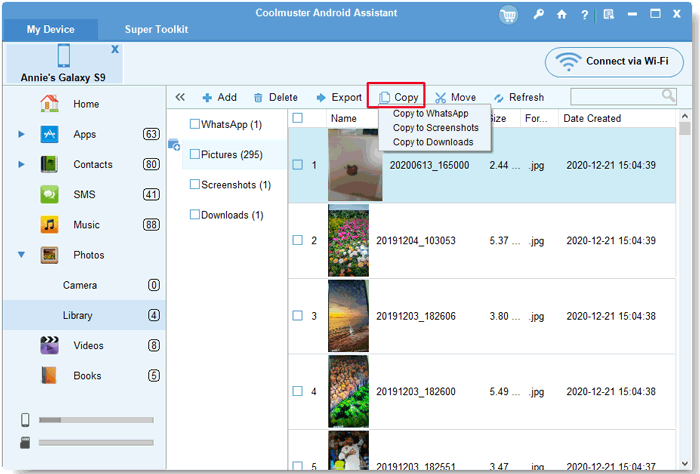The width and height of the screenshot is (700, 474).
Task: Check the checkbox for photo row 3
Action: pyautogui.click(x=297, y=316)
